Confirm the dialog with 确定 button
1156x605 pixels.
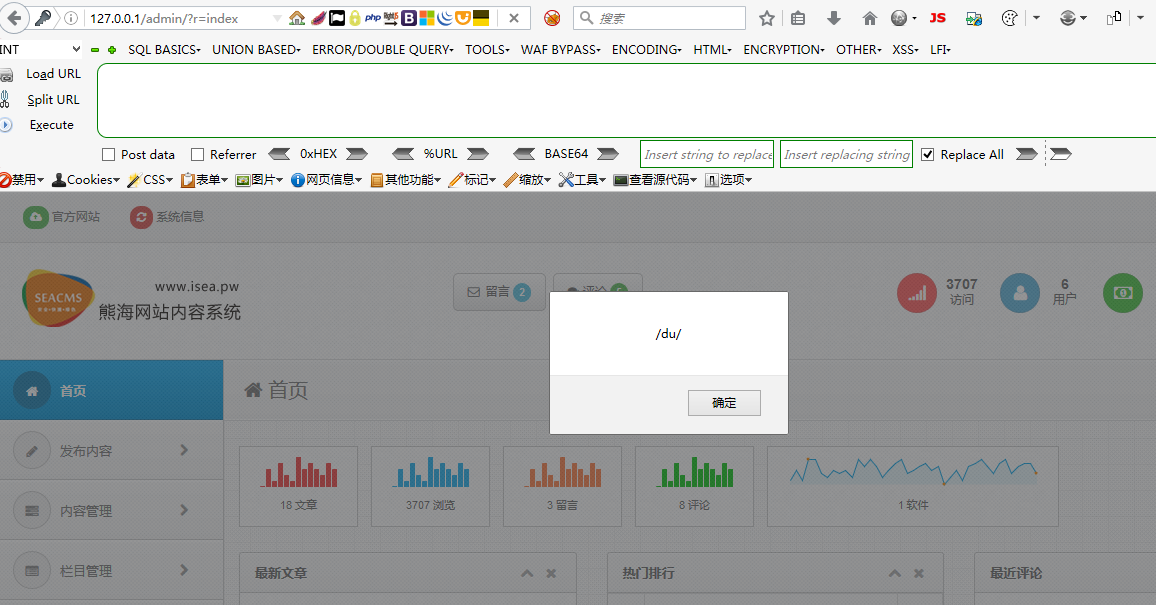coord(724,403)
